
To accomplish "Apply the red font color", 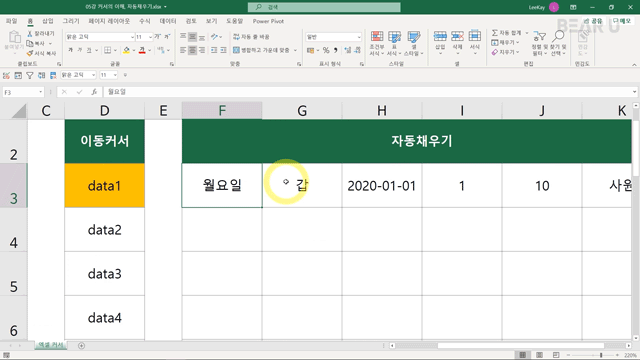I will [x=142, y=50].
